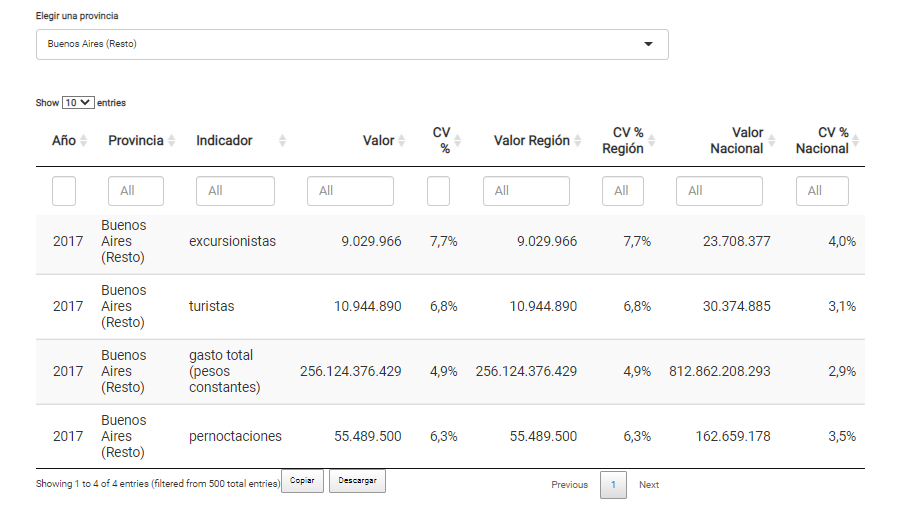This screenshot has width=910, height=518.
Task: Focus the Año filter box
Action: [x=64, y=191]
